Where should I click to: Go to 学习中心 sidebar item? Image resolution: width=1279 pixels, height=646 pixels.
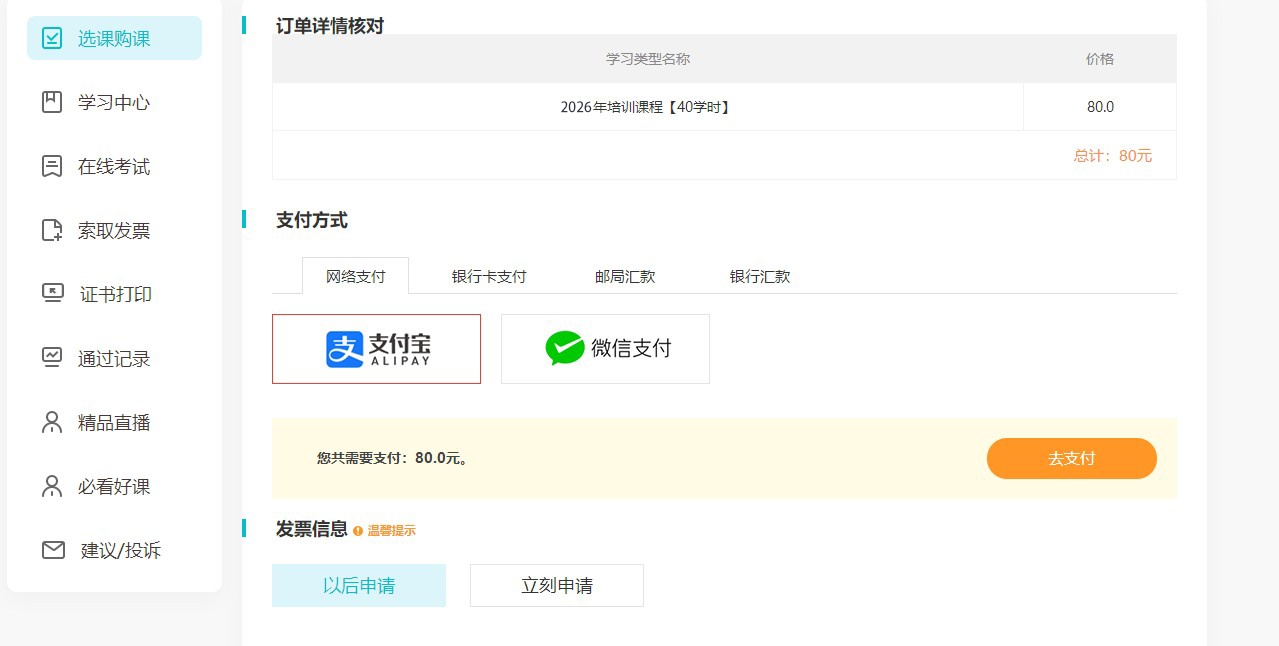114,102
